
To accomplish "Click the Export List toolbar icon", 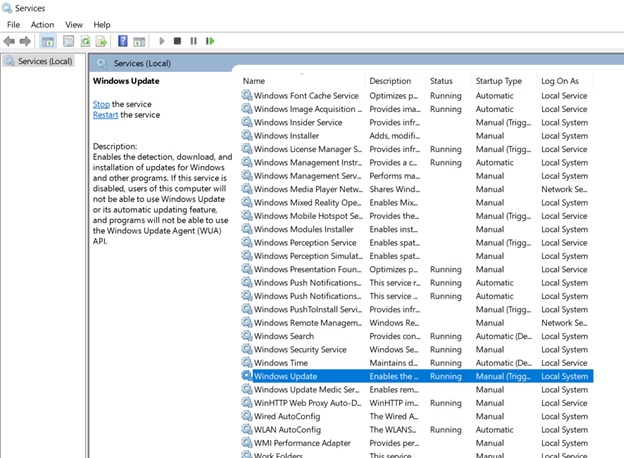I will 102,41.
